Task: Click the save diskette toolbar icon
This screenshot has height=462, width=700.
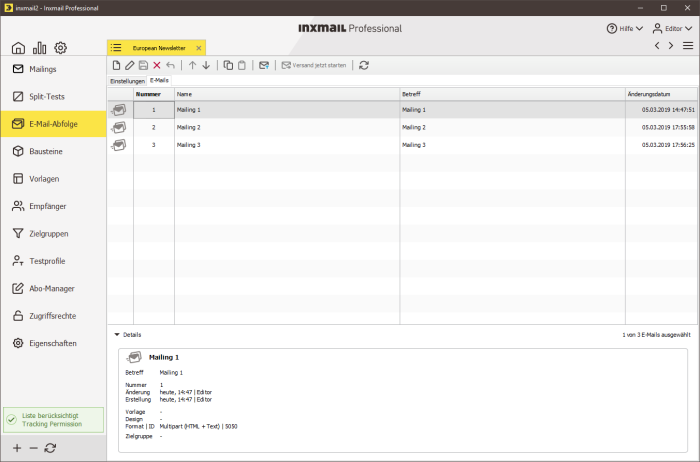Action: 143,65
